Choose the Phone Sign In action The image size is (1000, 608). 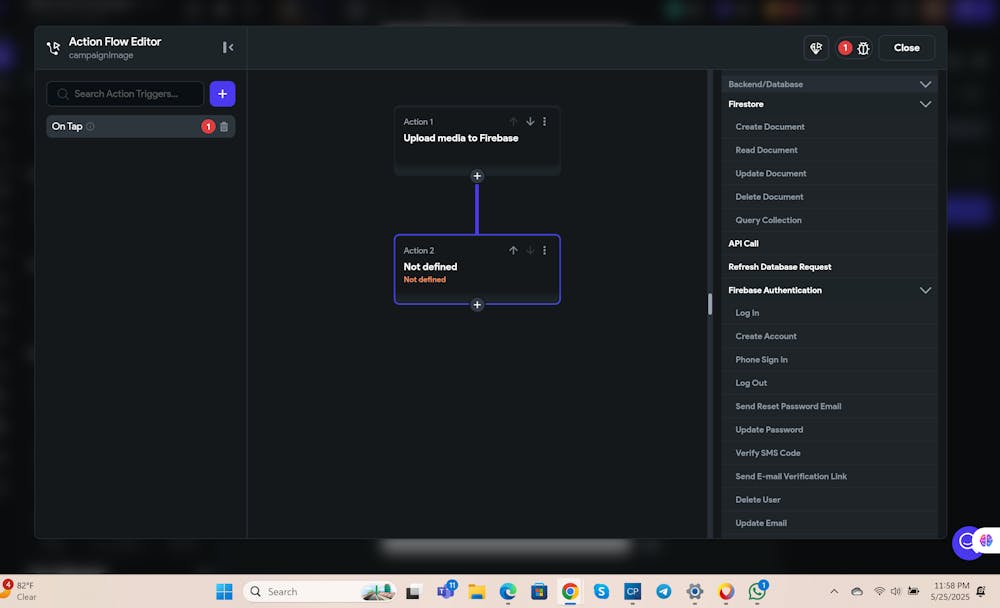tap(830, 360)
